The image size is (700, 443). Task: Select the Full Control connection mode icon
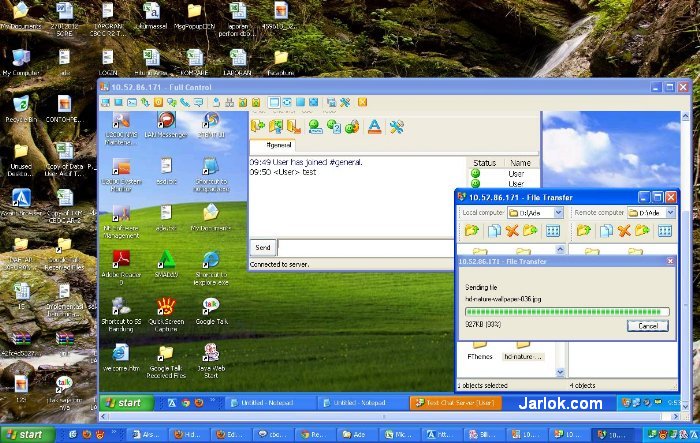[105, 103]
